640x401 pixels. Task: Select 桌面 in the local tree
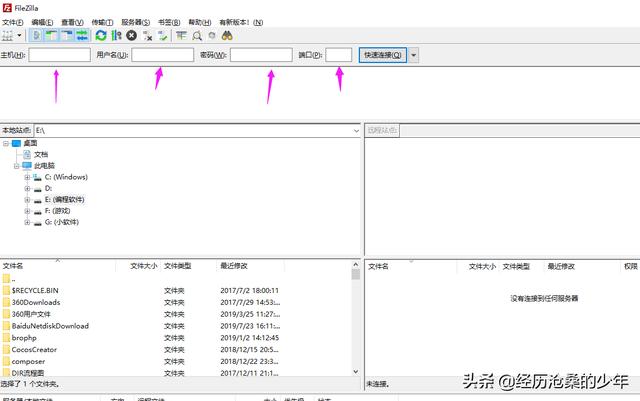tap(30, 143)
